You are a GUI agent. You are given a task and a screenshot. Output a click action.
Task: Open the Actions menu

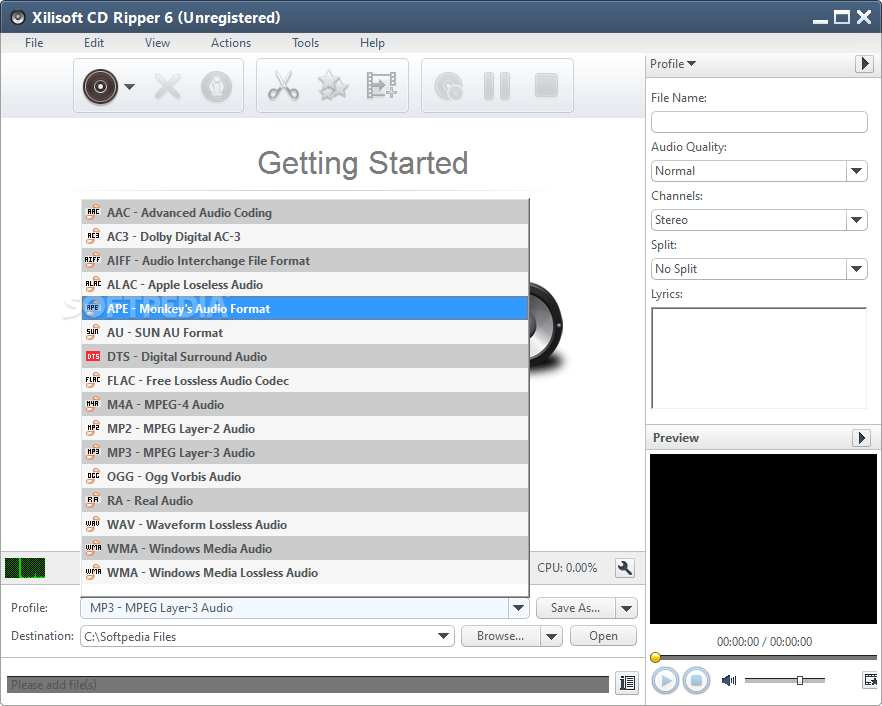231,43
